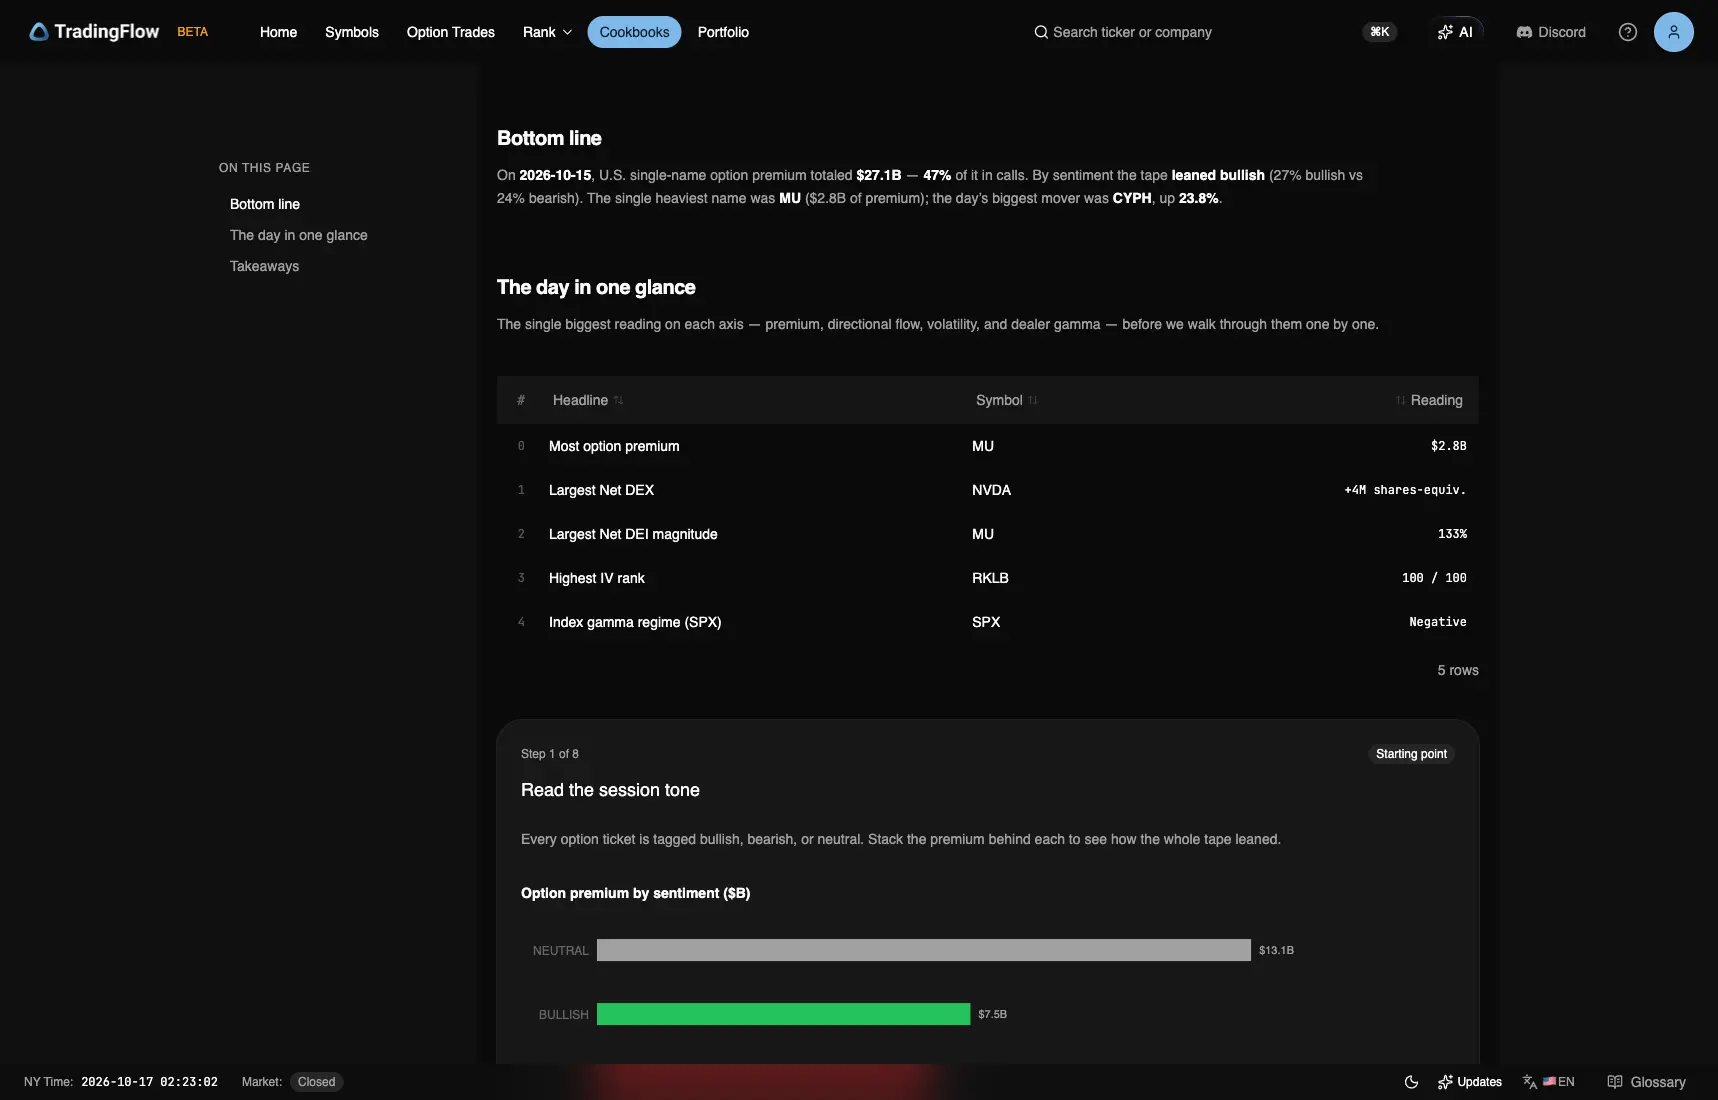
Task: Jump to Bottom line section
Action: (x=265, y=204)
